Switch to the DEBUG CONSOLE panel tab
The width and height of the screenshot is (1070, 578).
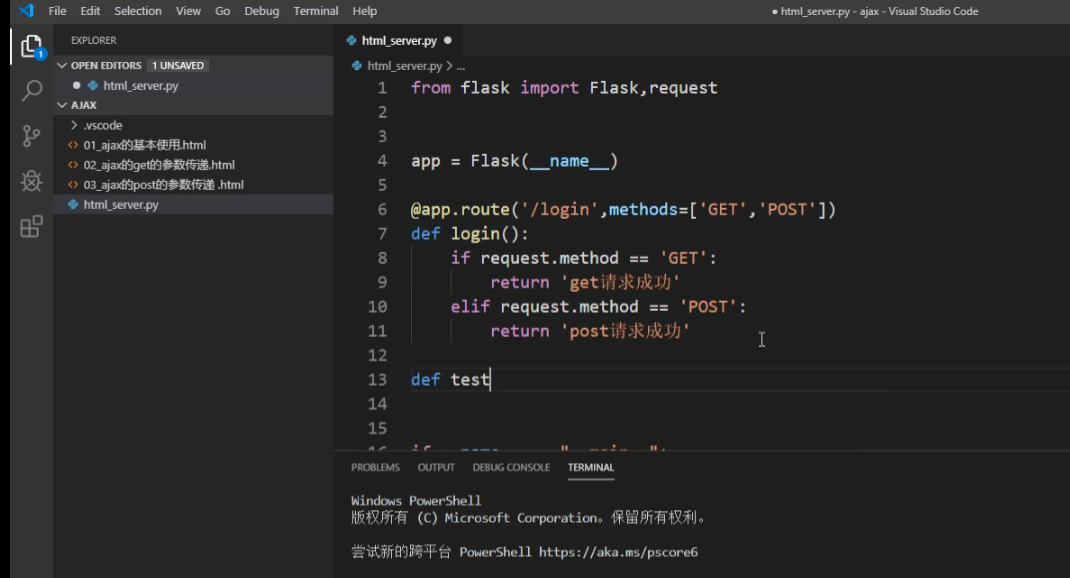click(x=511, y=467)
